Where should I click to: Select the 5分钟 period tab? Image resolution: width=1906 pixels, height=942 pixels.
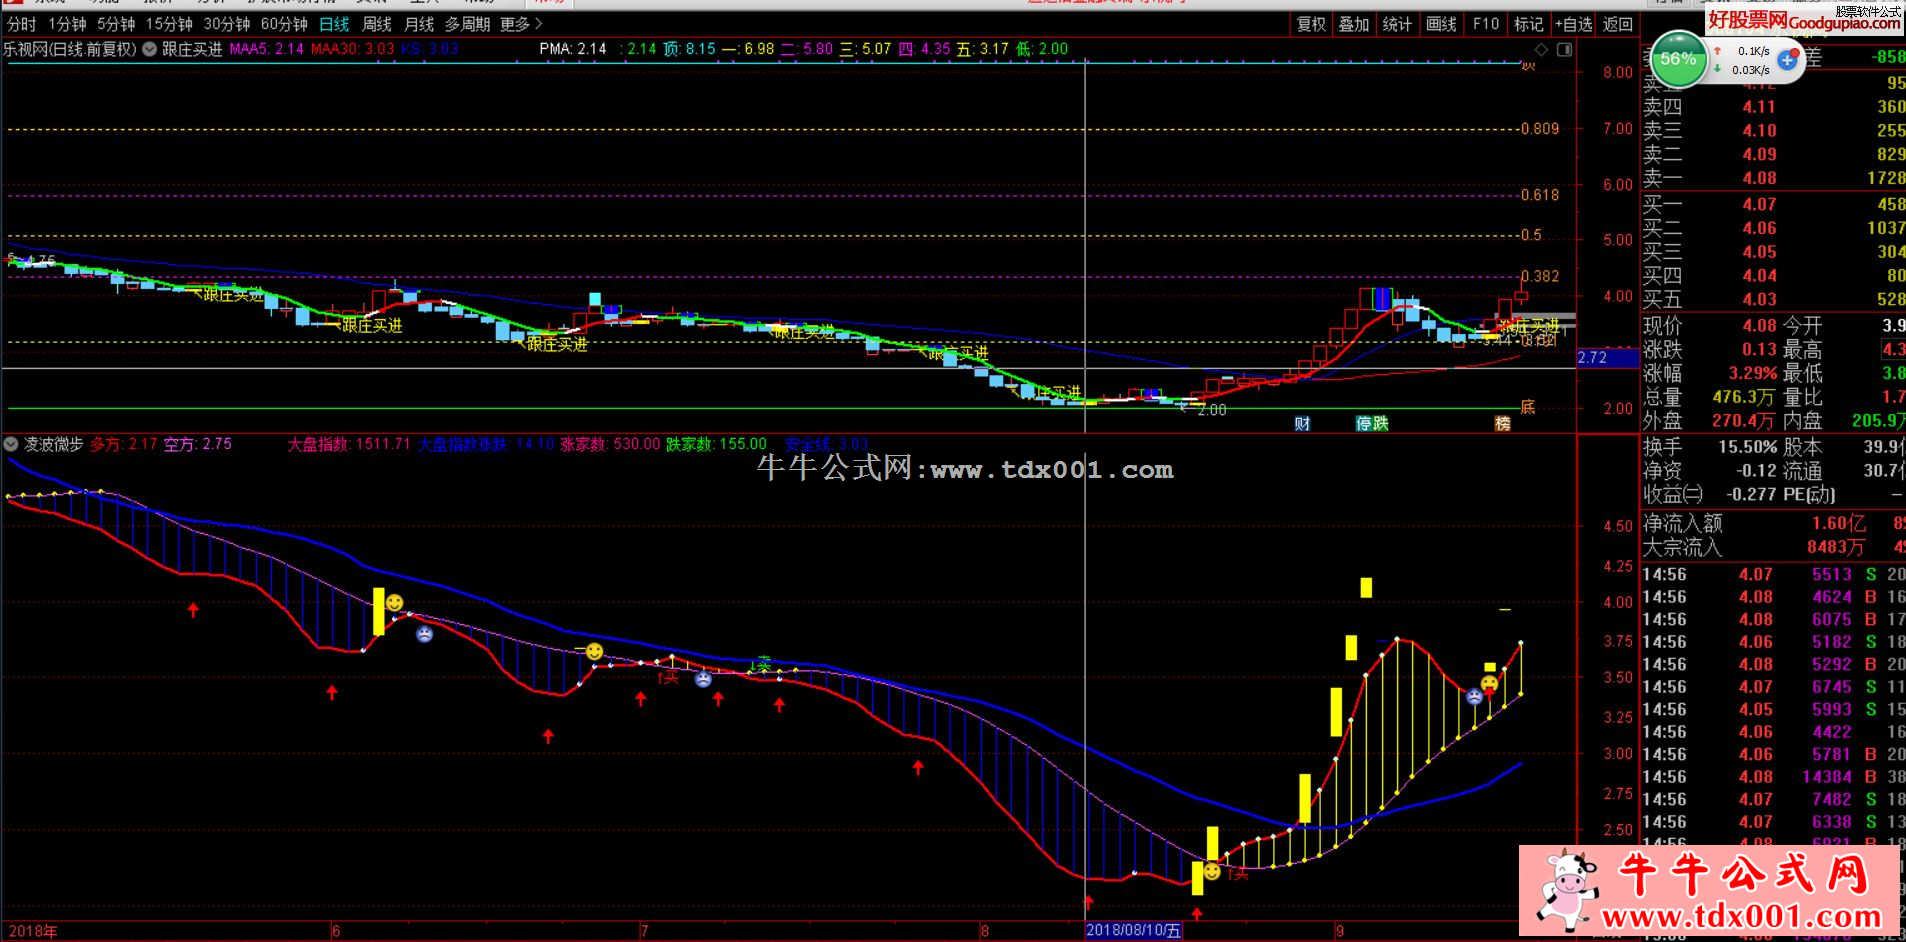coord(116,24)
